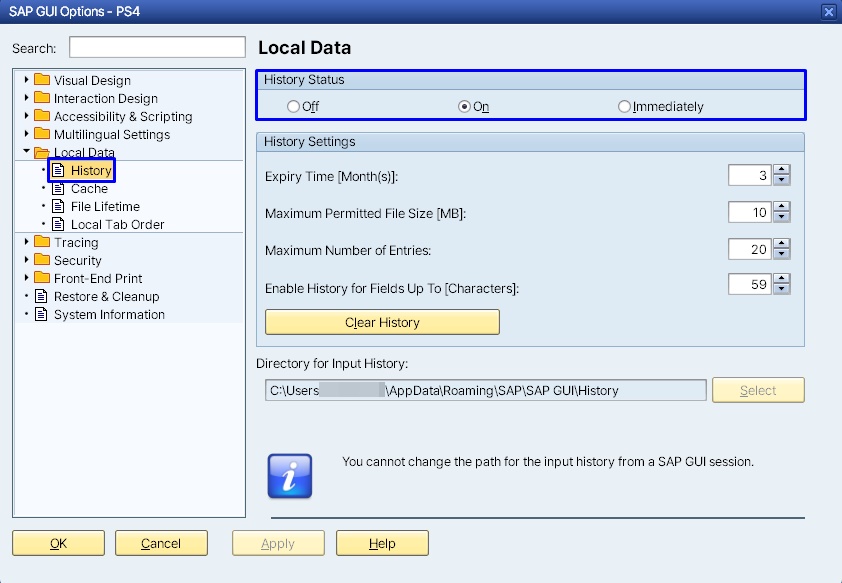
Task: Click the Enable History characters field
Action: tap(750, 284)
